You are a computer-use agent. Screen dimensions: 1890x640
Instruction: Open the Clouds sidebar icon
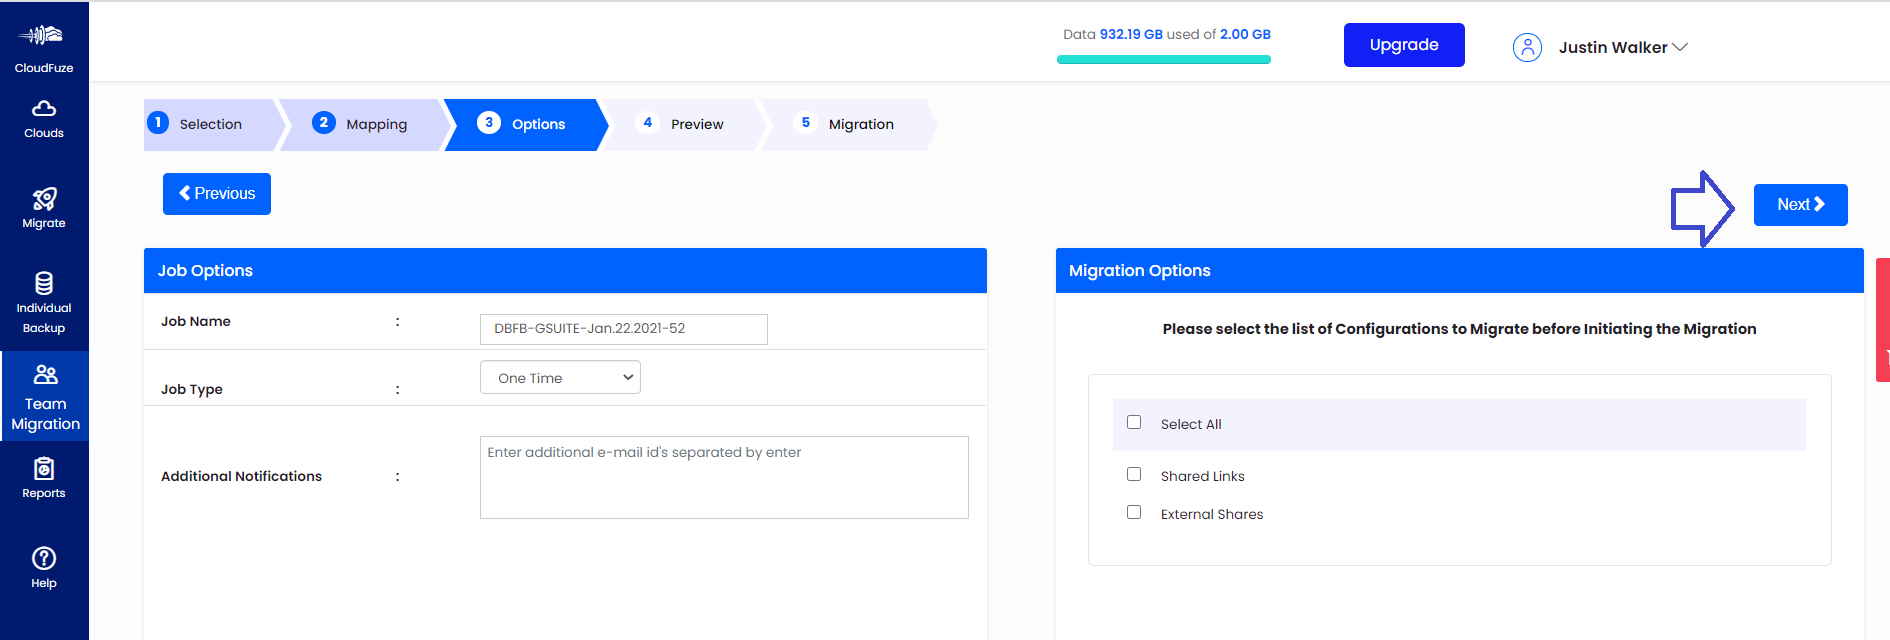(x=44, y=108)
